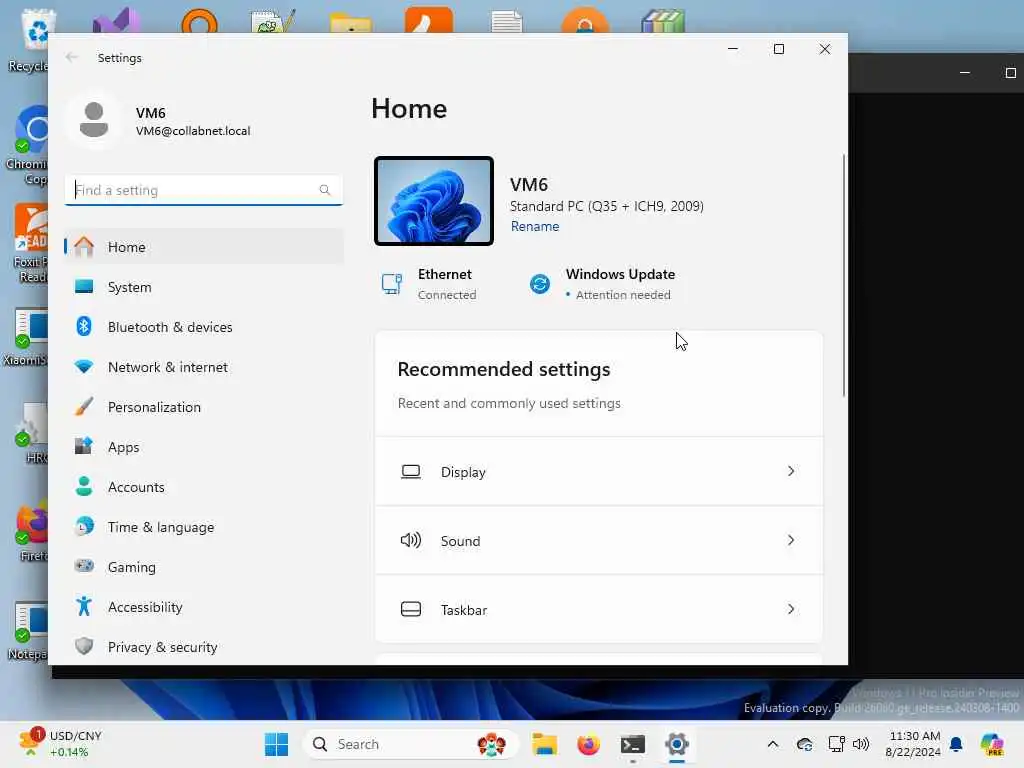The image size is (1024, 768).
Task: Click the VM6 user avatar icon
Action: (94, 120)
